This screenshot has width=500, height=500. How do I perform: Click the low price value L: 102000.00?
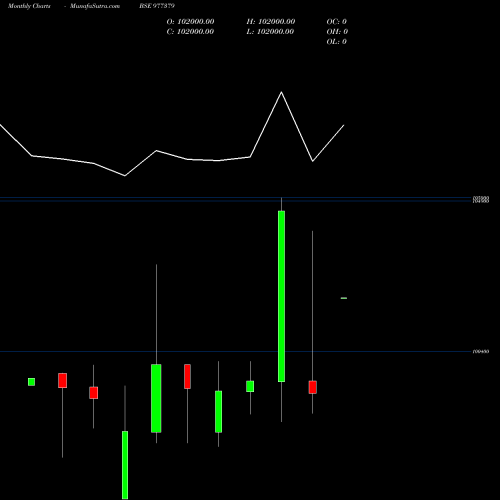coord(271,32)
